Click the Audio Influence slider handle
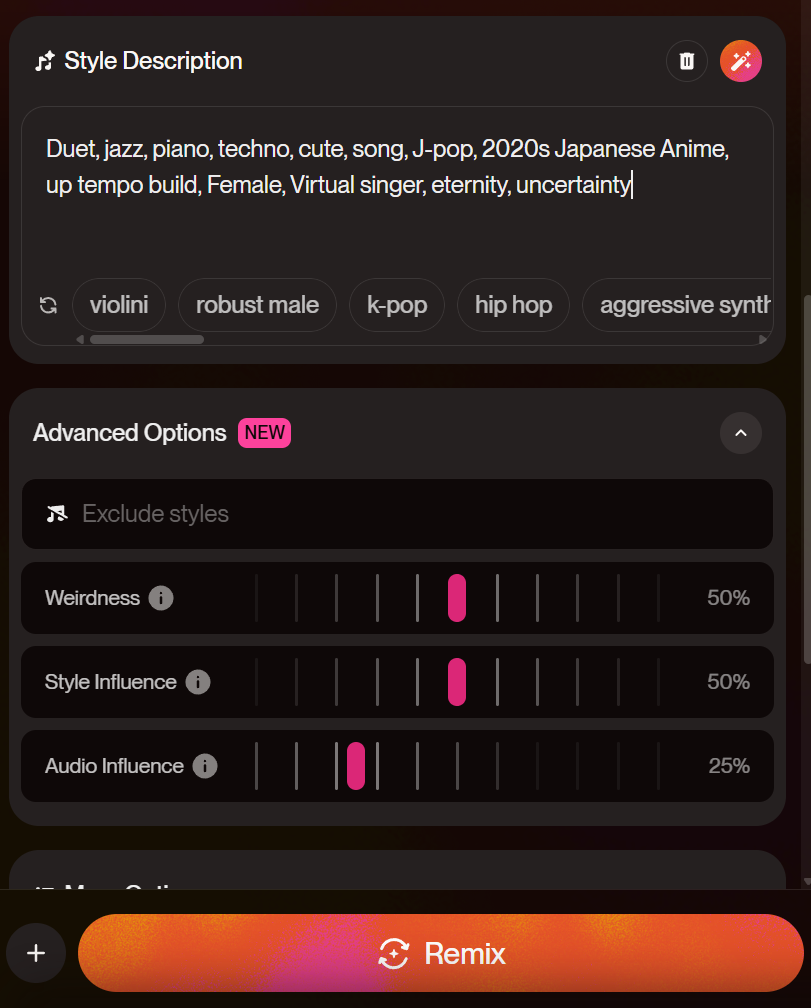 [356, 766]
